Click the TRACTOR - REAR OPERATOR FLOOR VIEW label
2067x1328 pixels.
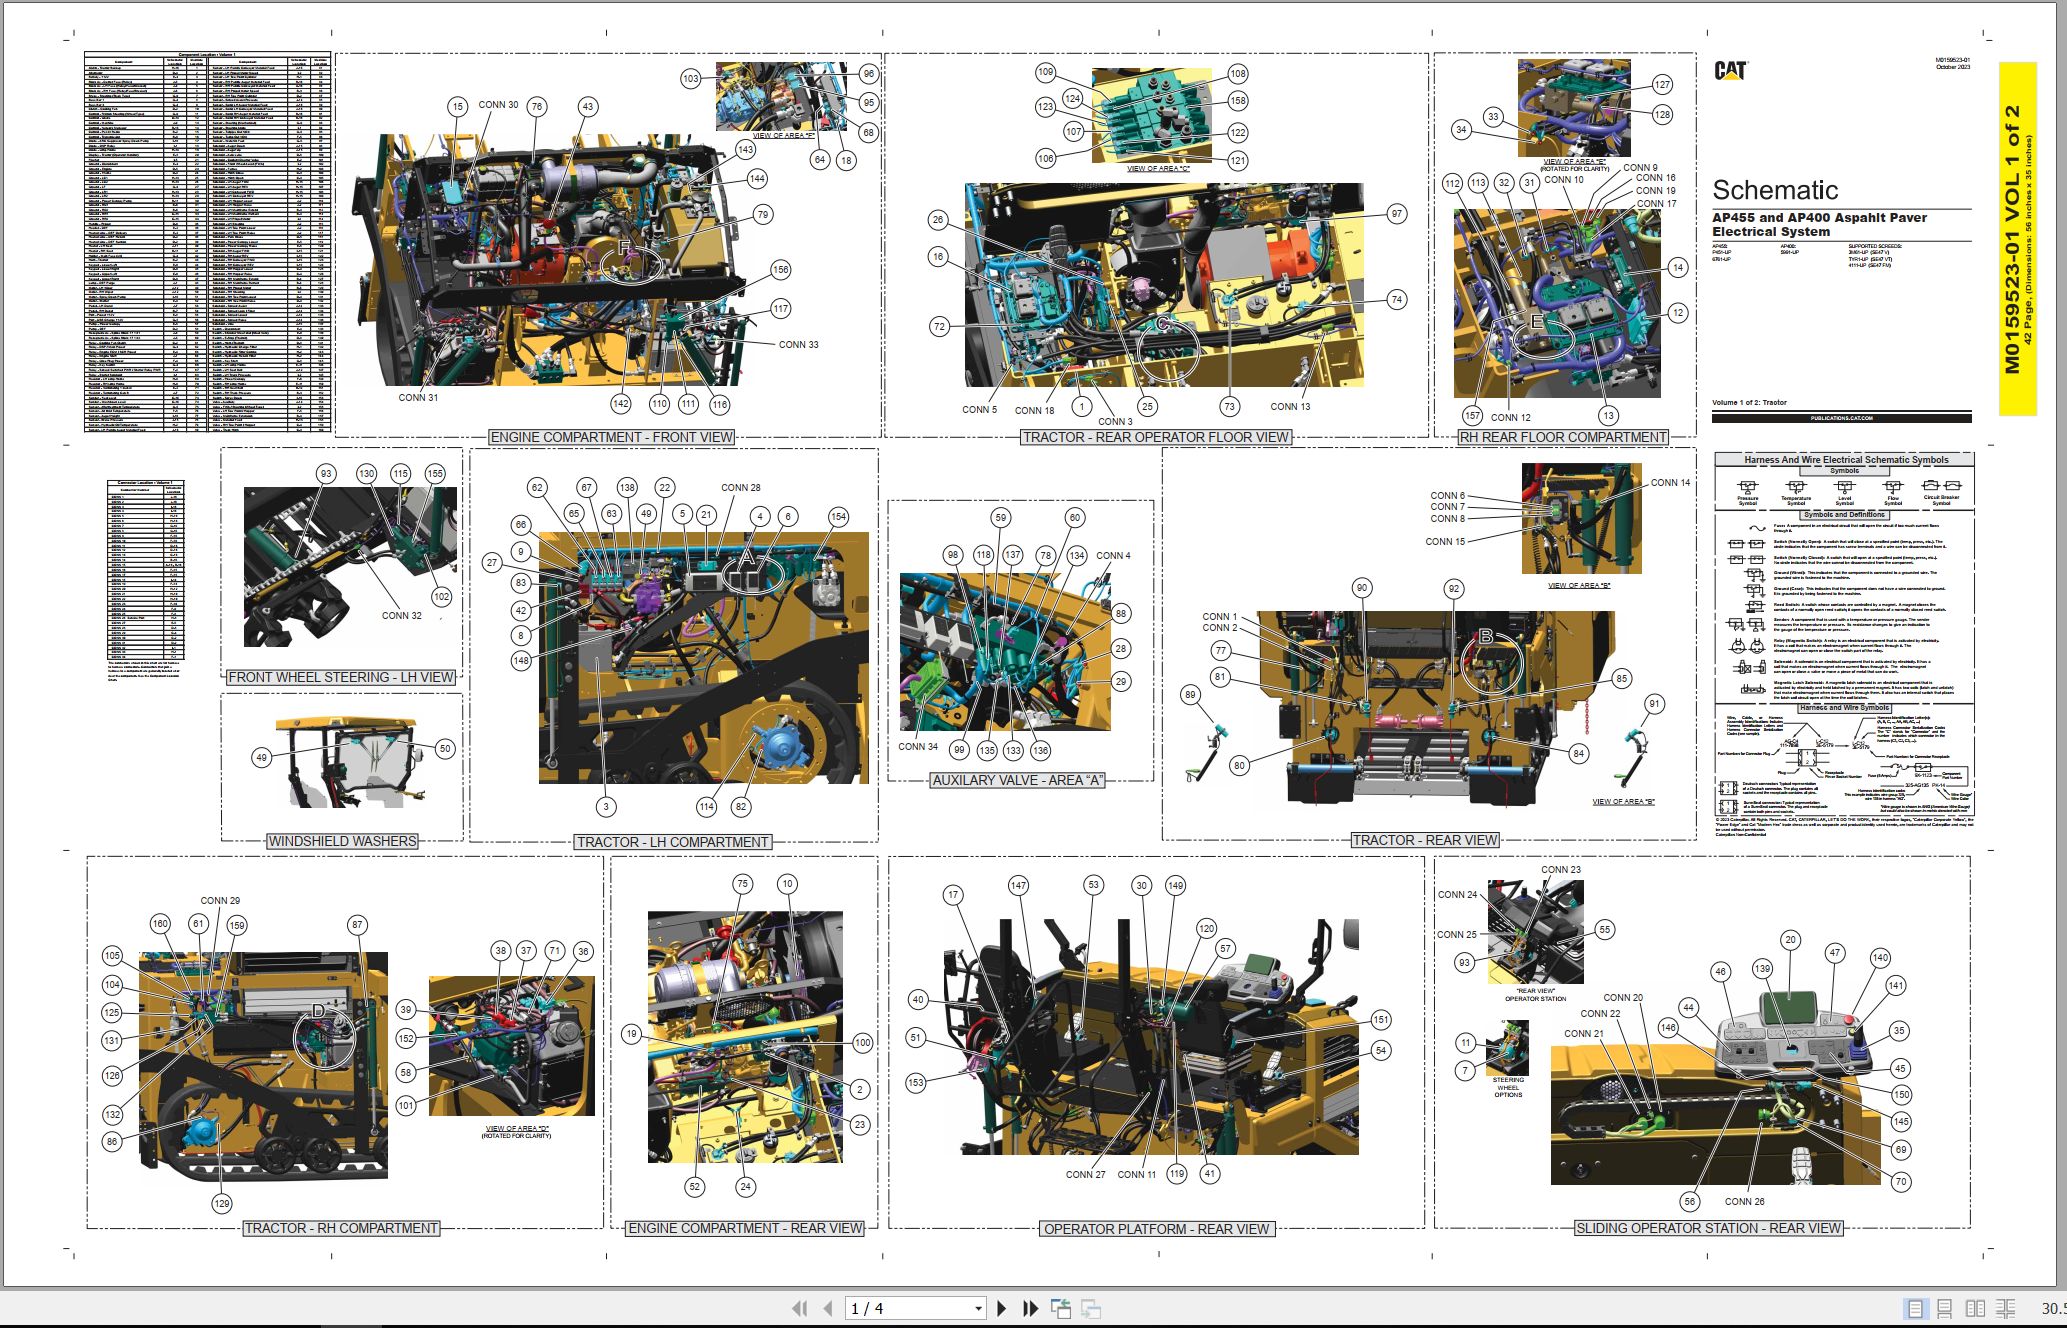tap(1155, 437)
